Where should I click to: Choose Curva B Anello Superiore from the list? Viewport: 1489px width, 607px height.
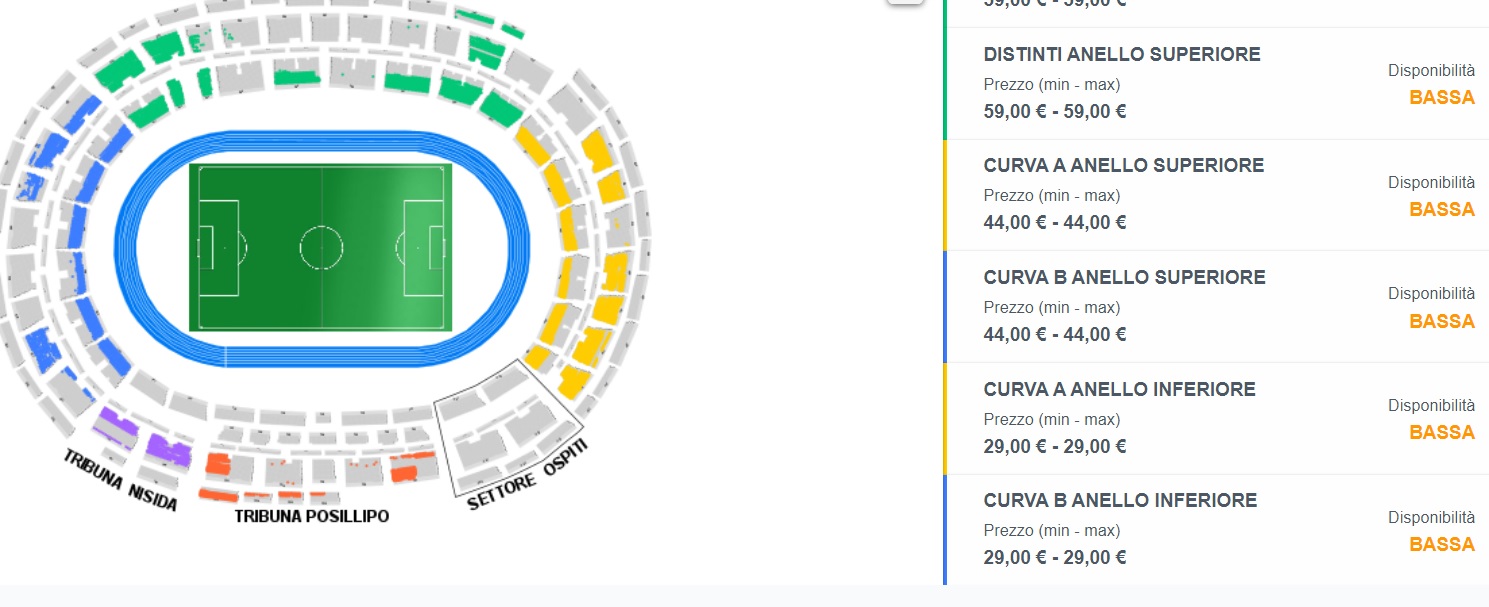click(1124, 277)
